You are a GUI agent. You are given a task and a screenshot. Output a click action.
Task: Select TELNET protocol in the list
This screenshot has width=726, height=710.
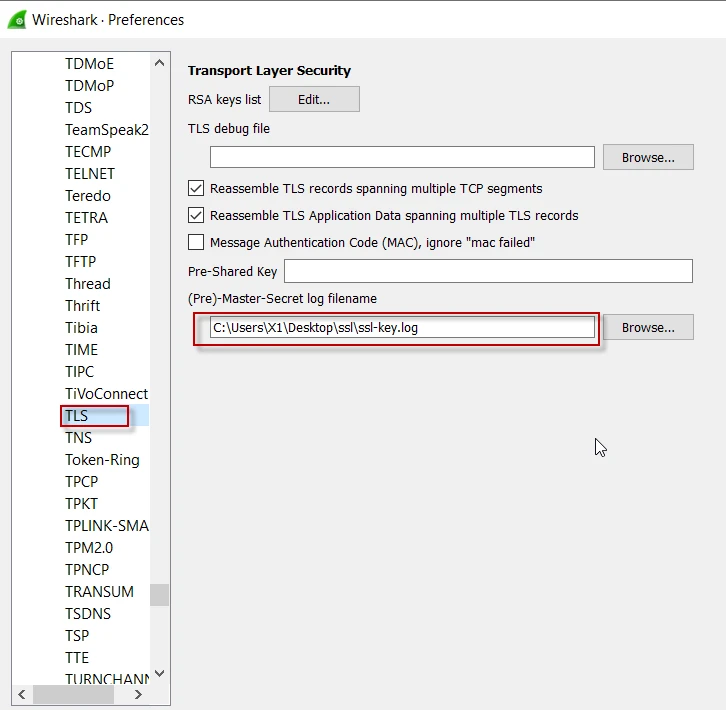coord(88,174)
